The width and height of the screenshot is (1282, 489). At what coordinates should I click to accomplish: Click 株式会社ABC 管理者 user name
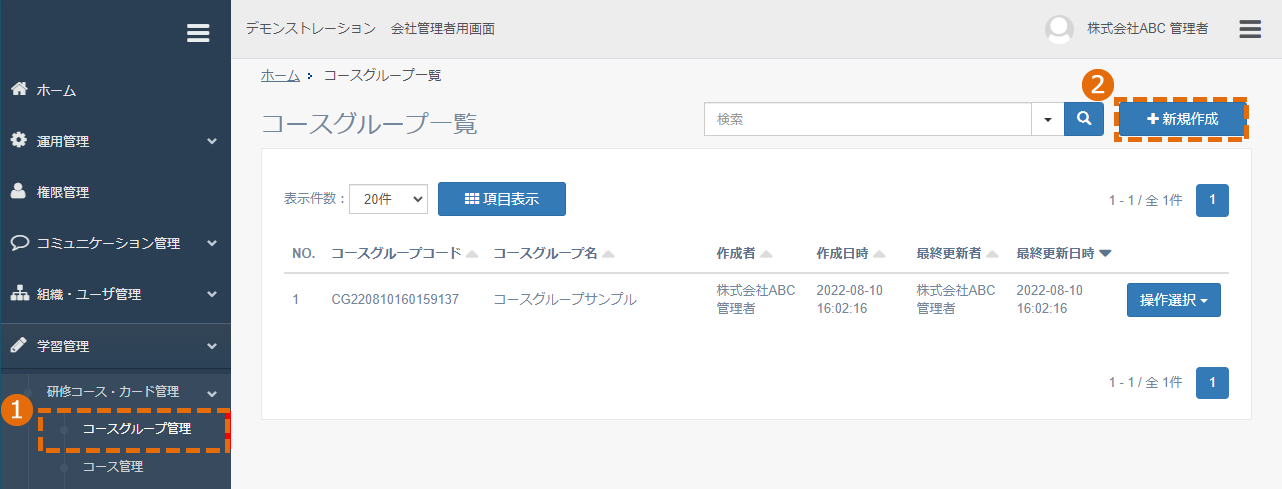(x=1148, y=29)
